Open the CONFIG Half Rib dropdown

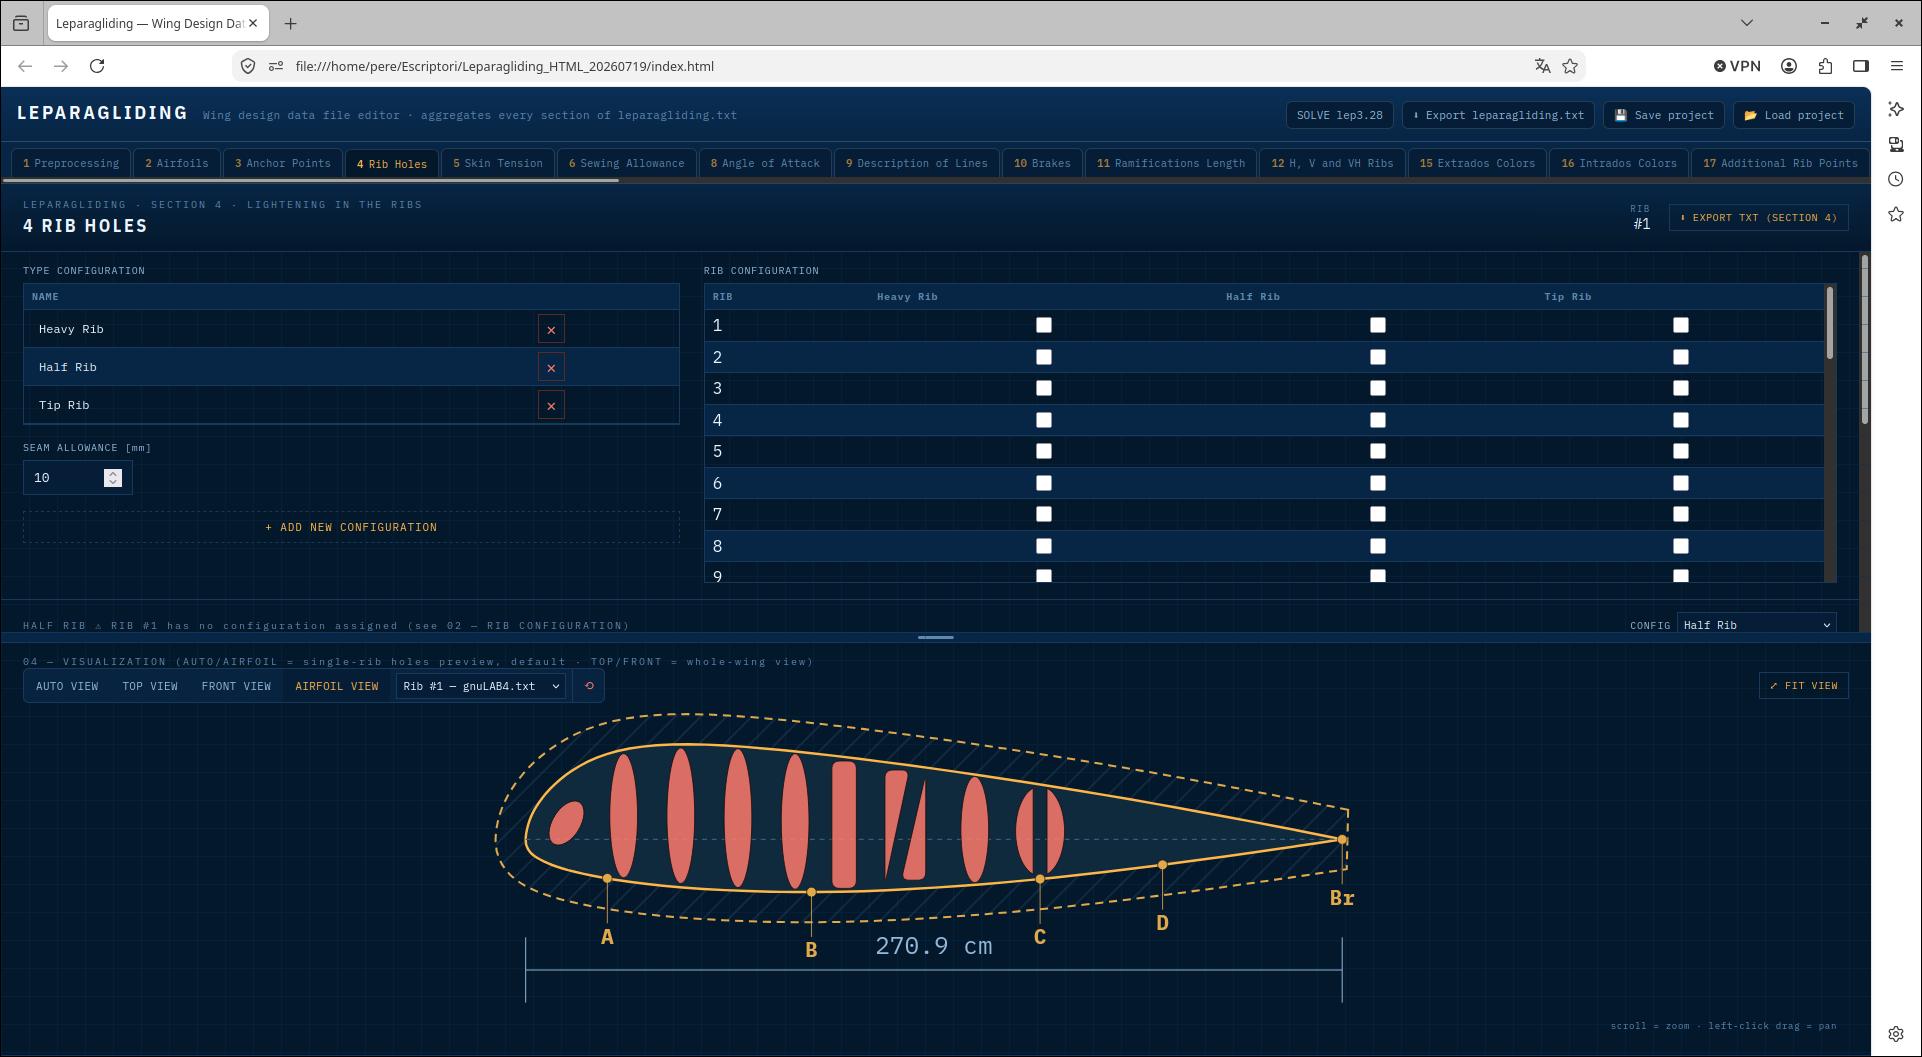tap(1757, 625)
